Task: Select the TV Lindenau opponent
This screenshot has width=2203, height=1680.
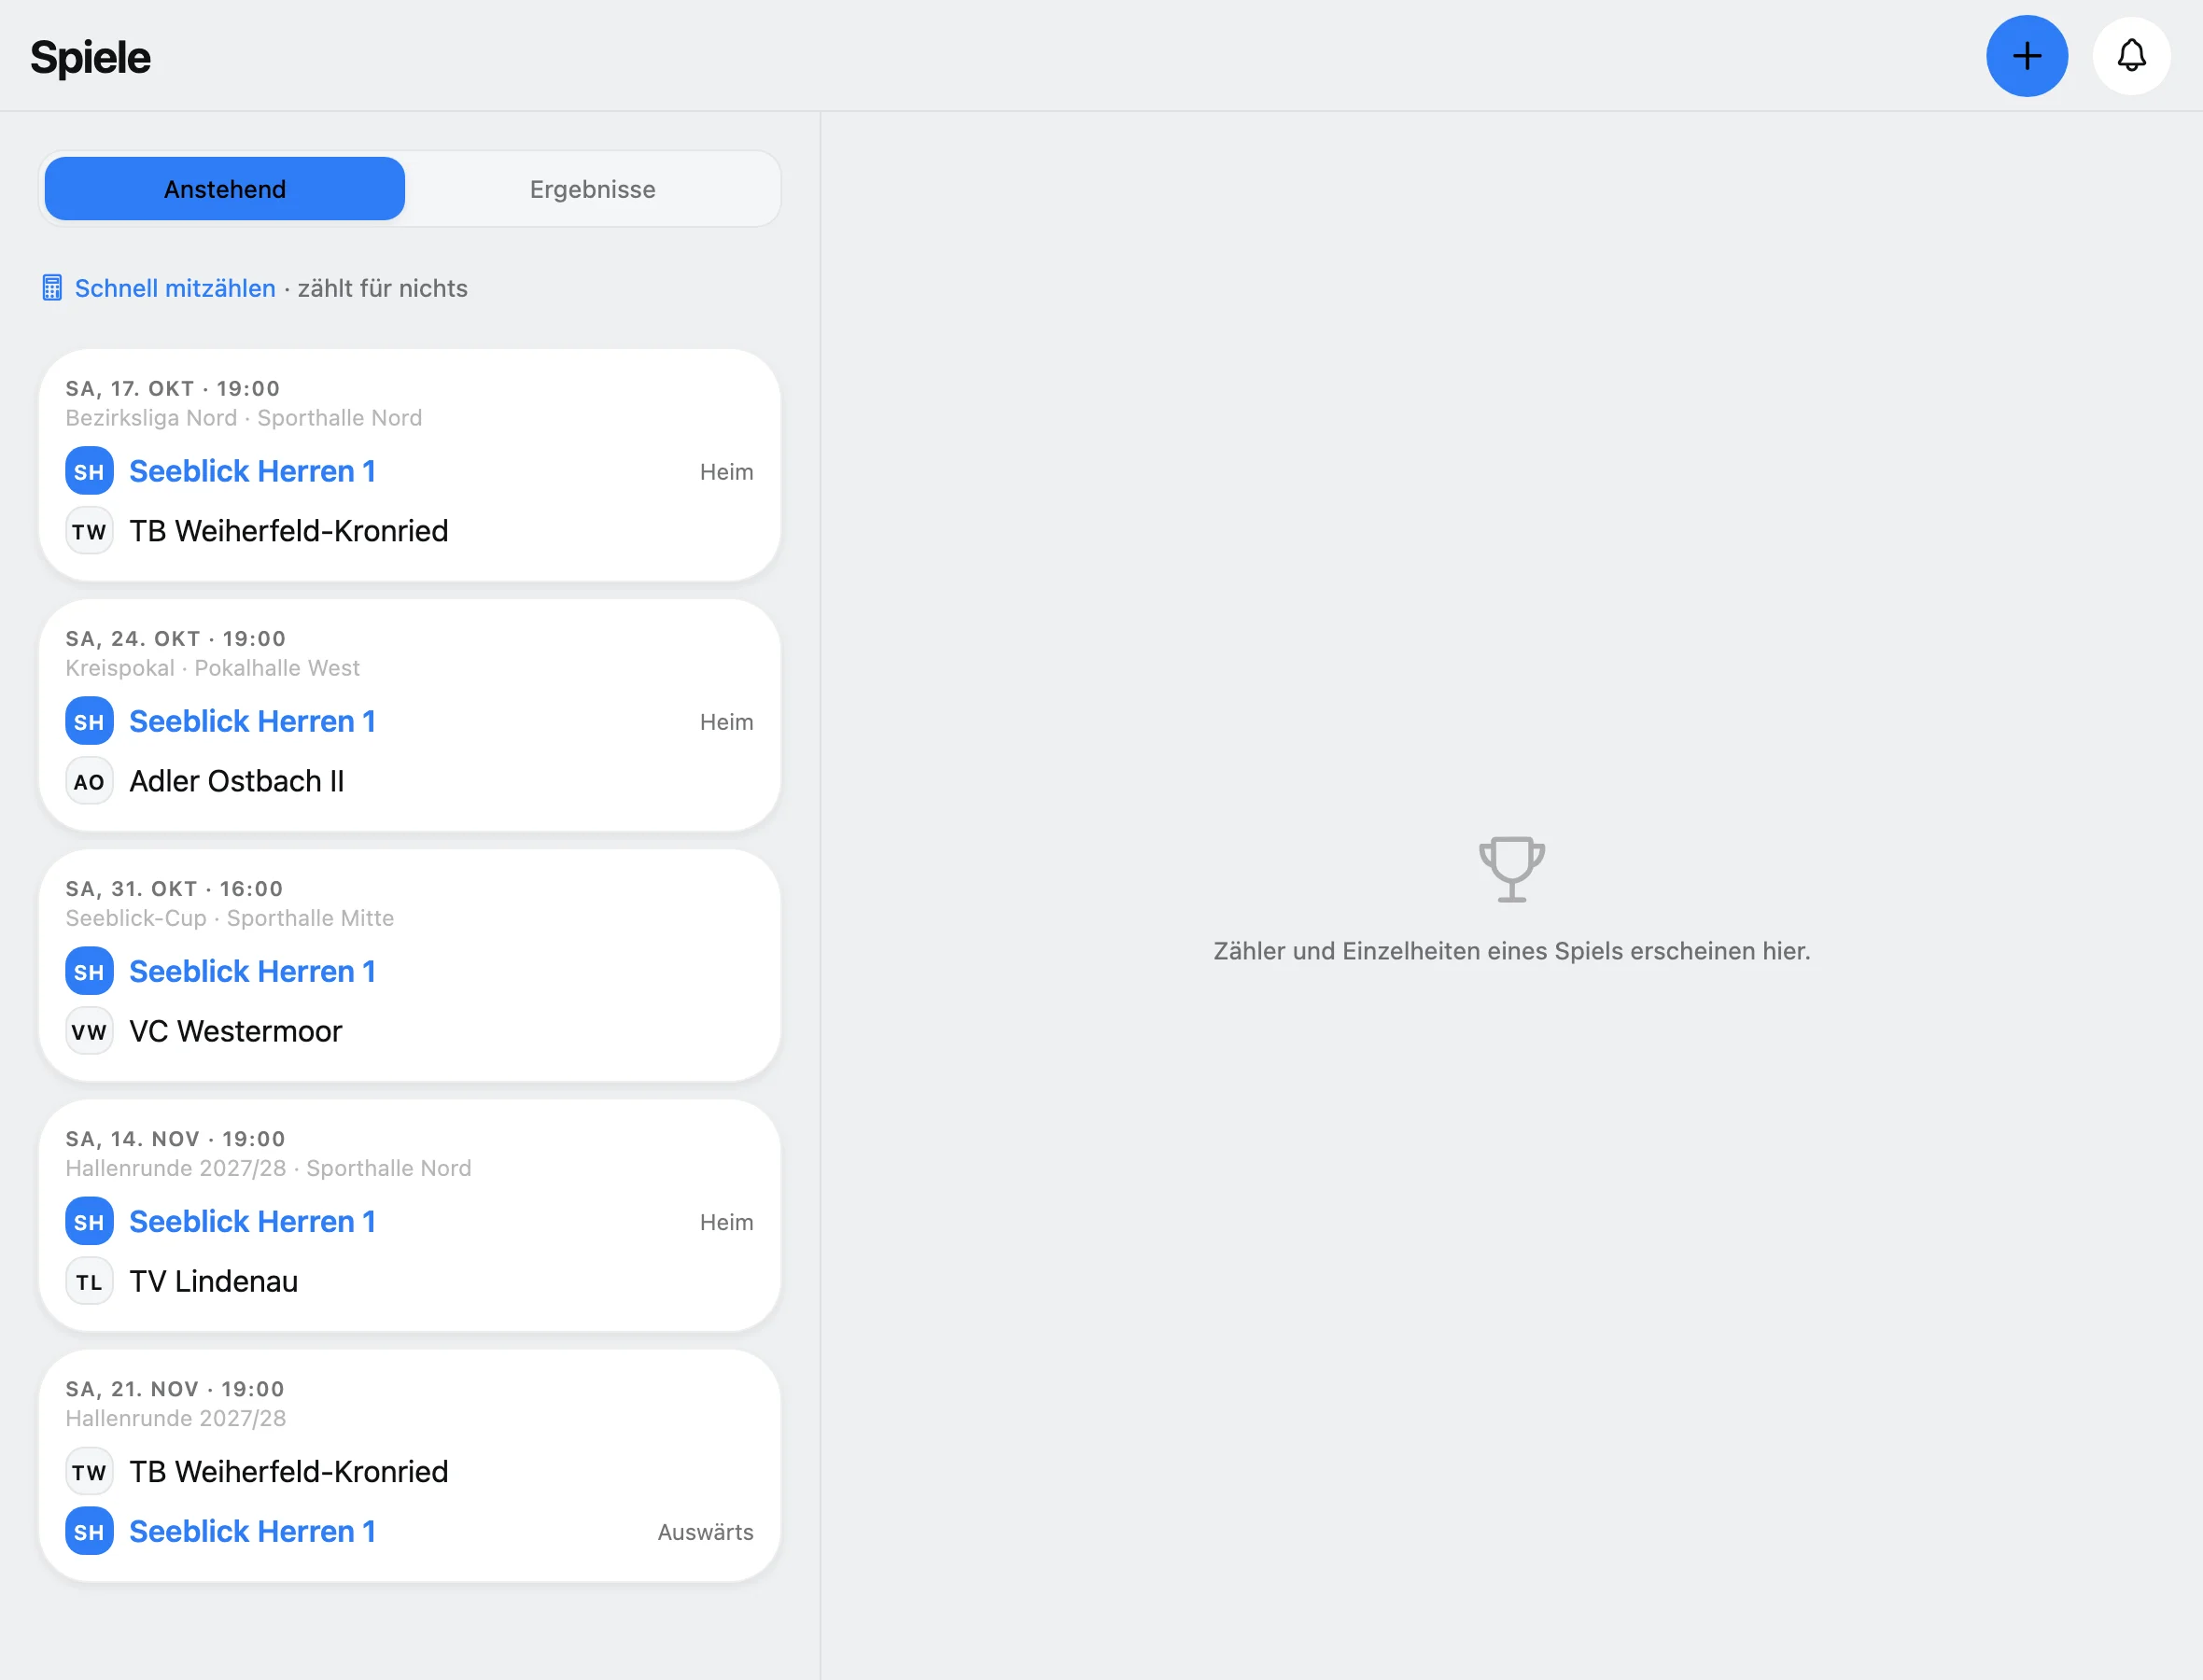Action: click(213, 1281)
